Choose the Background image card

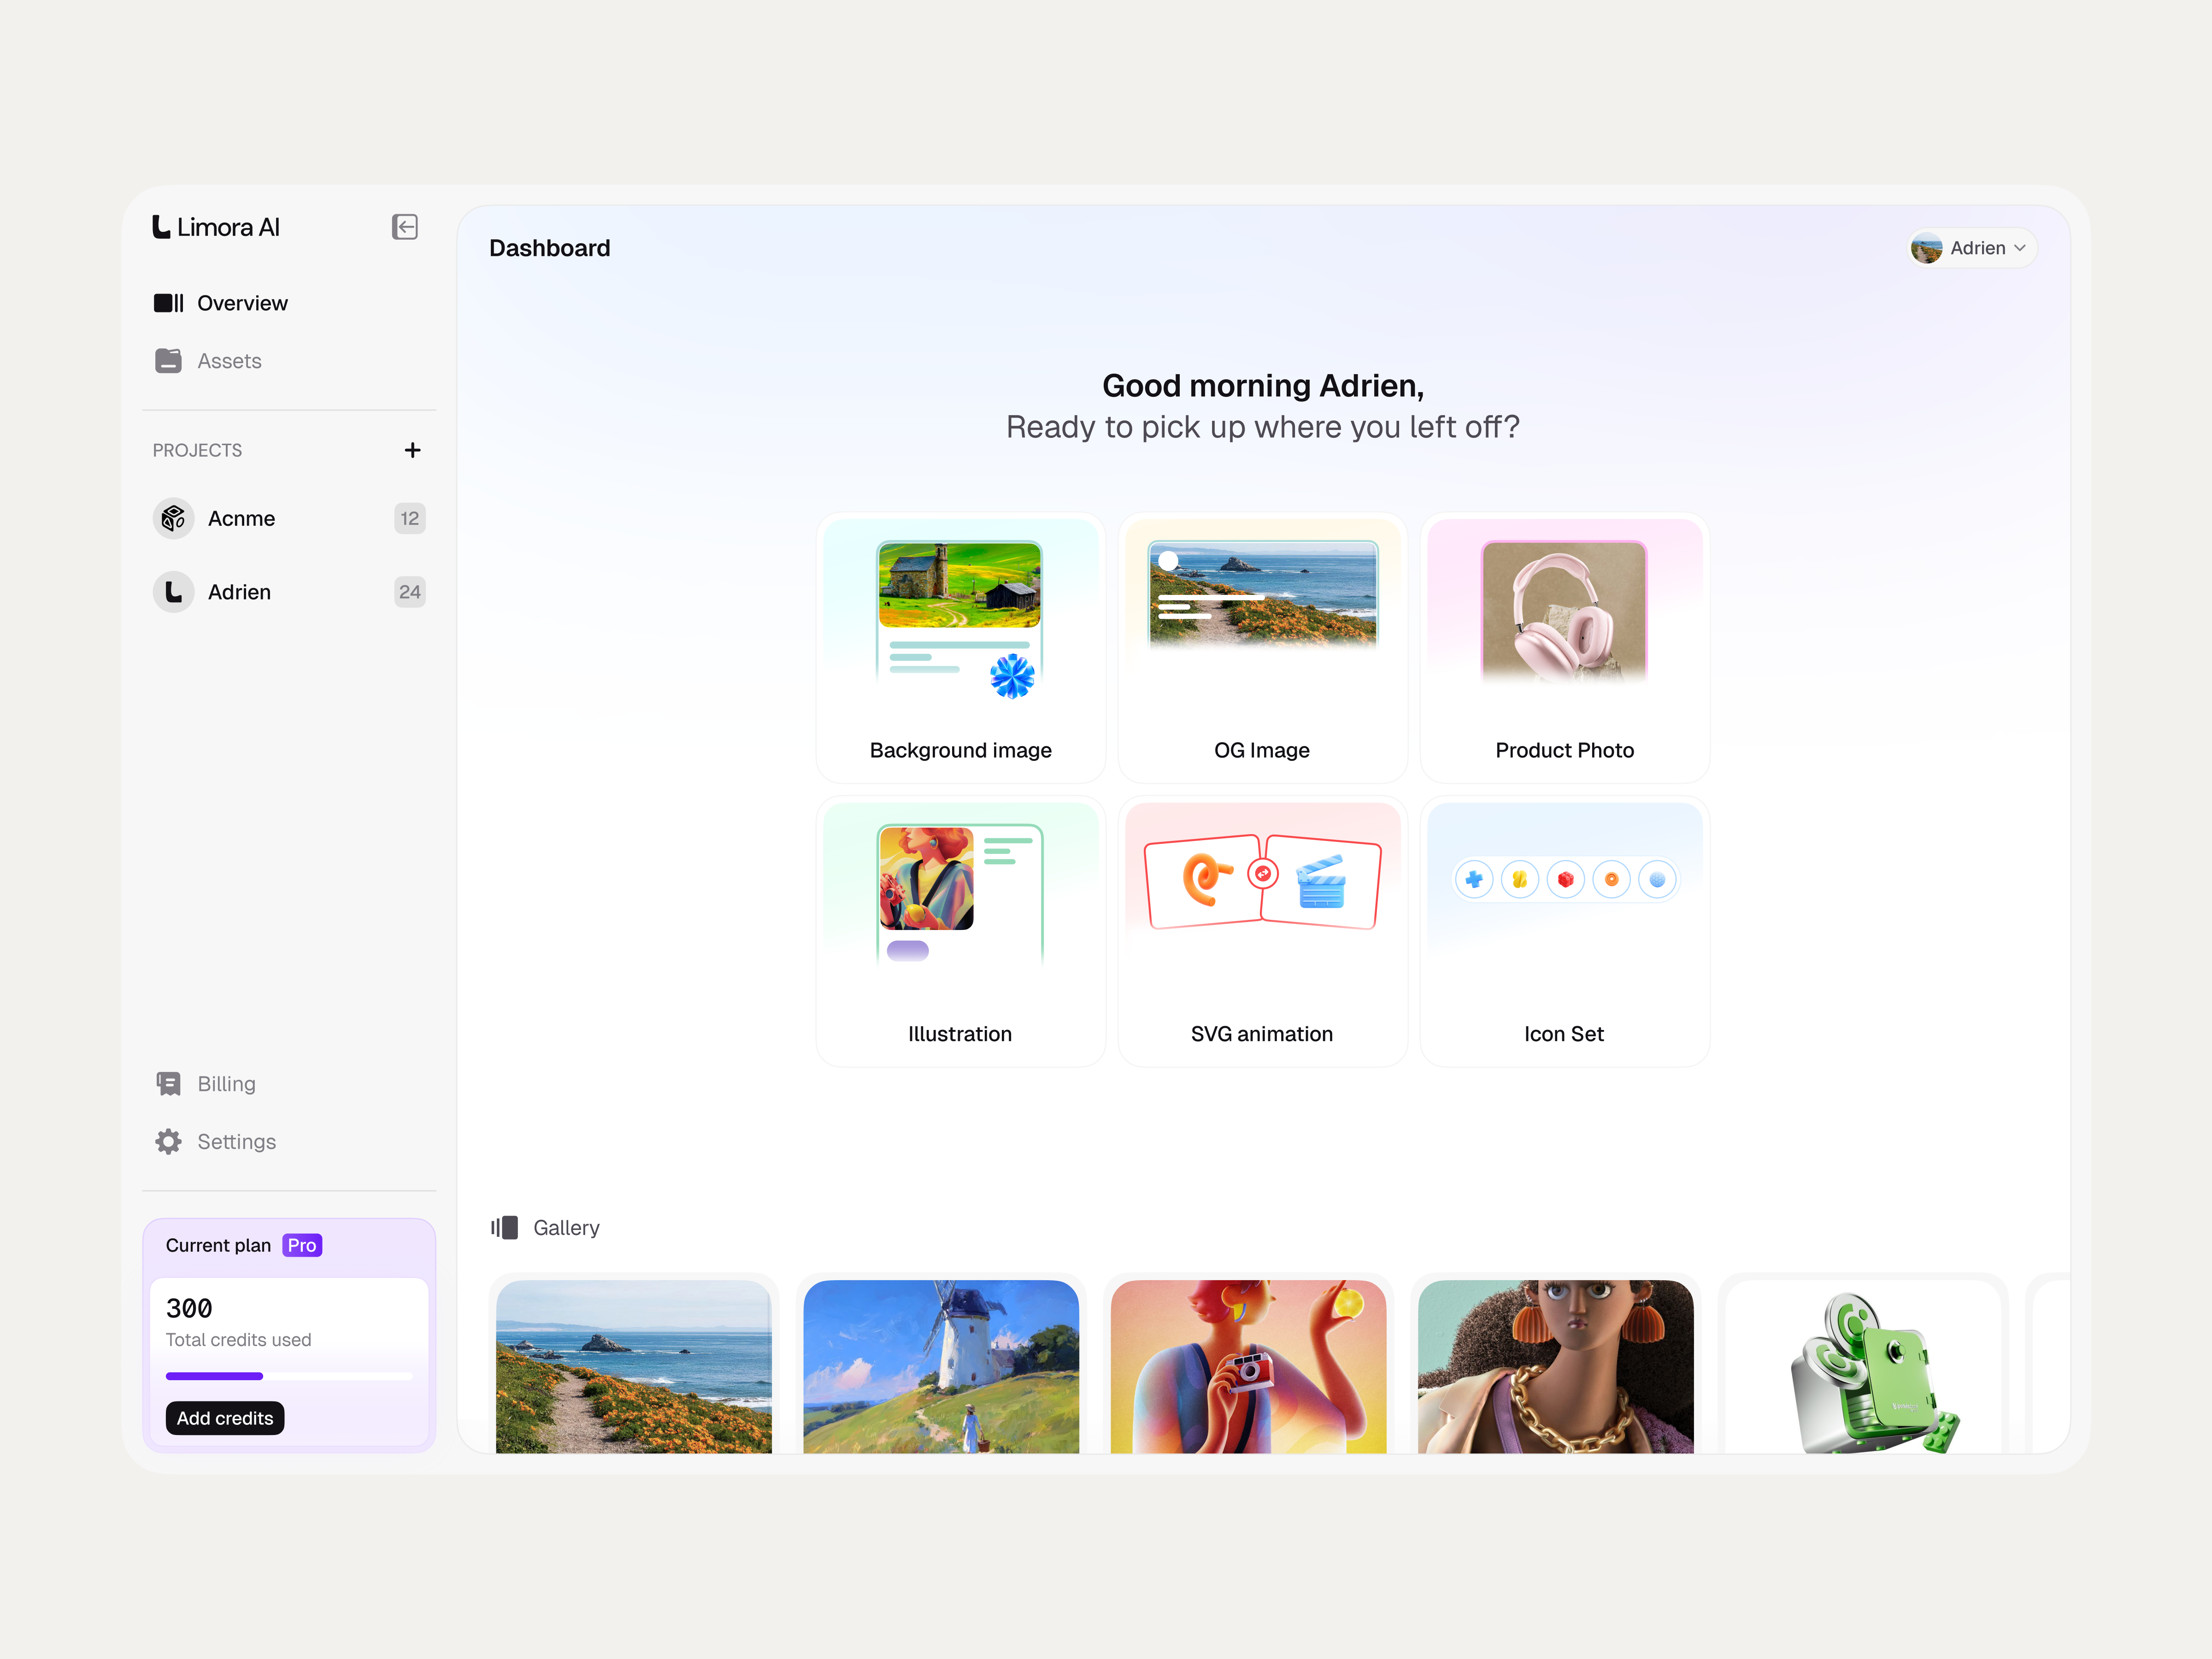pyautogui.click(x=961, y=648)
